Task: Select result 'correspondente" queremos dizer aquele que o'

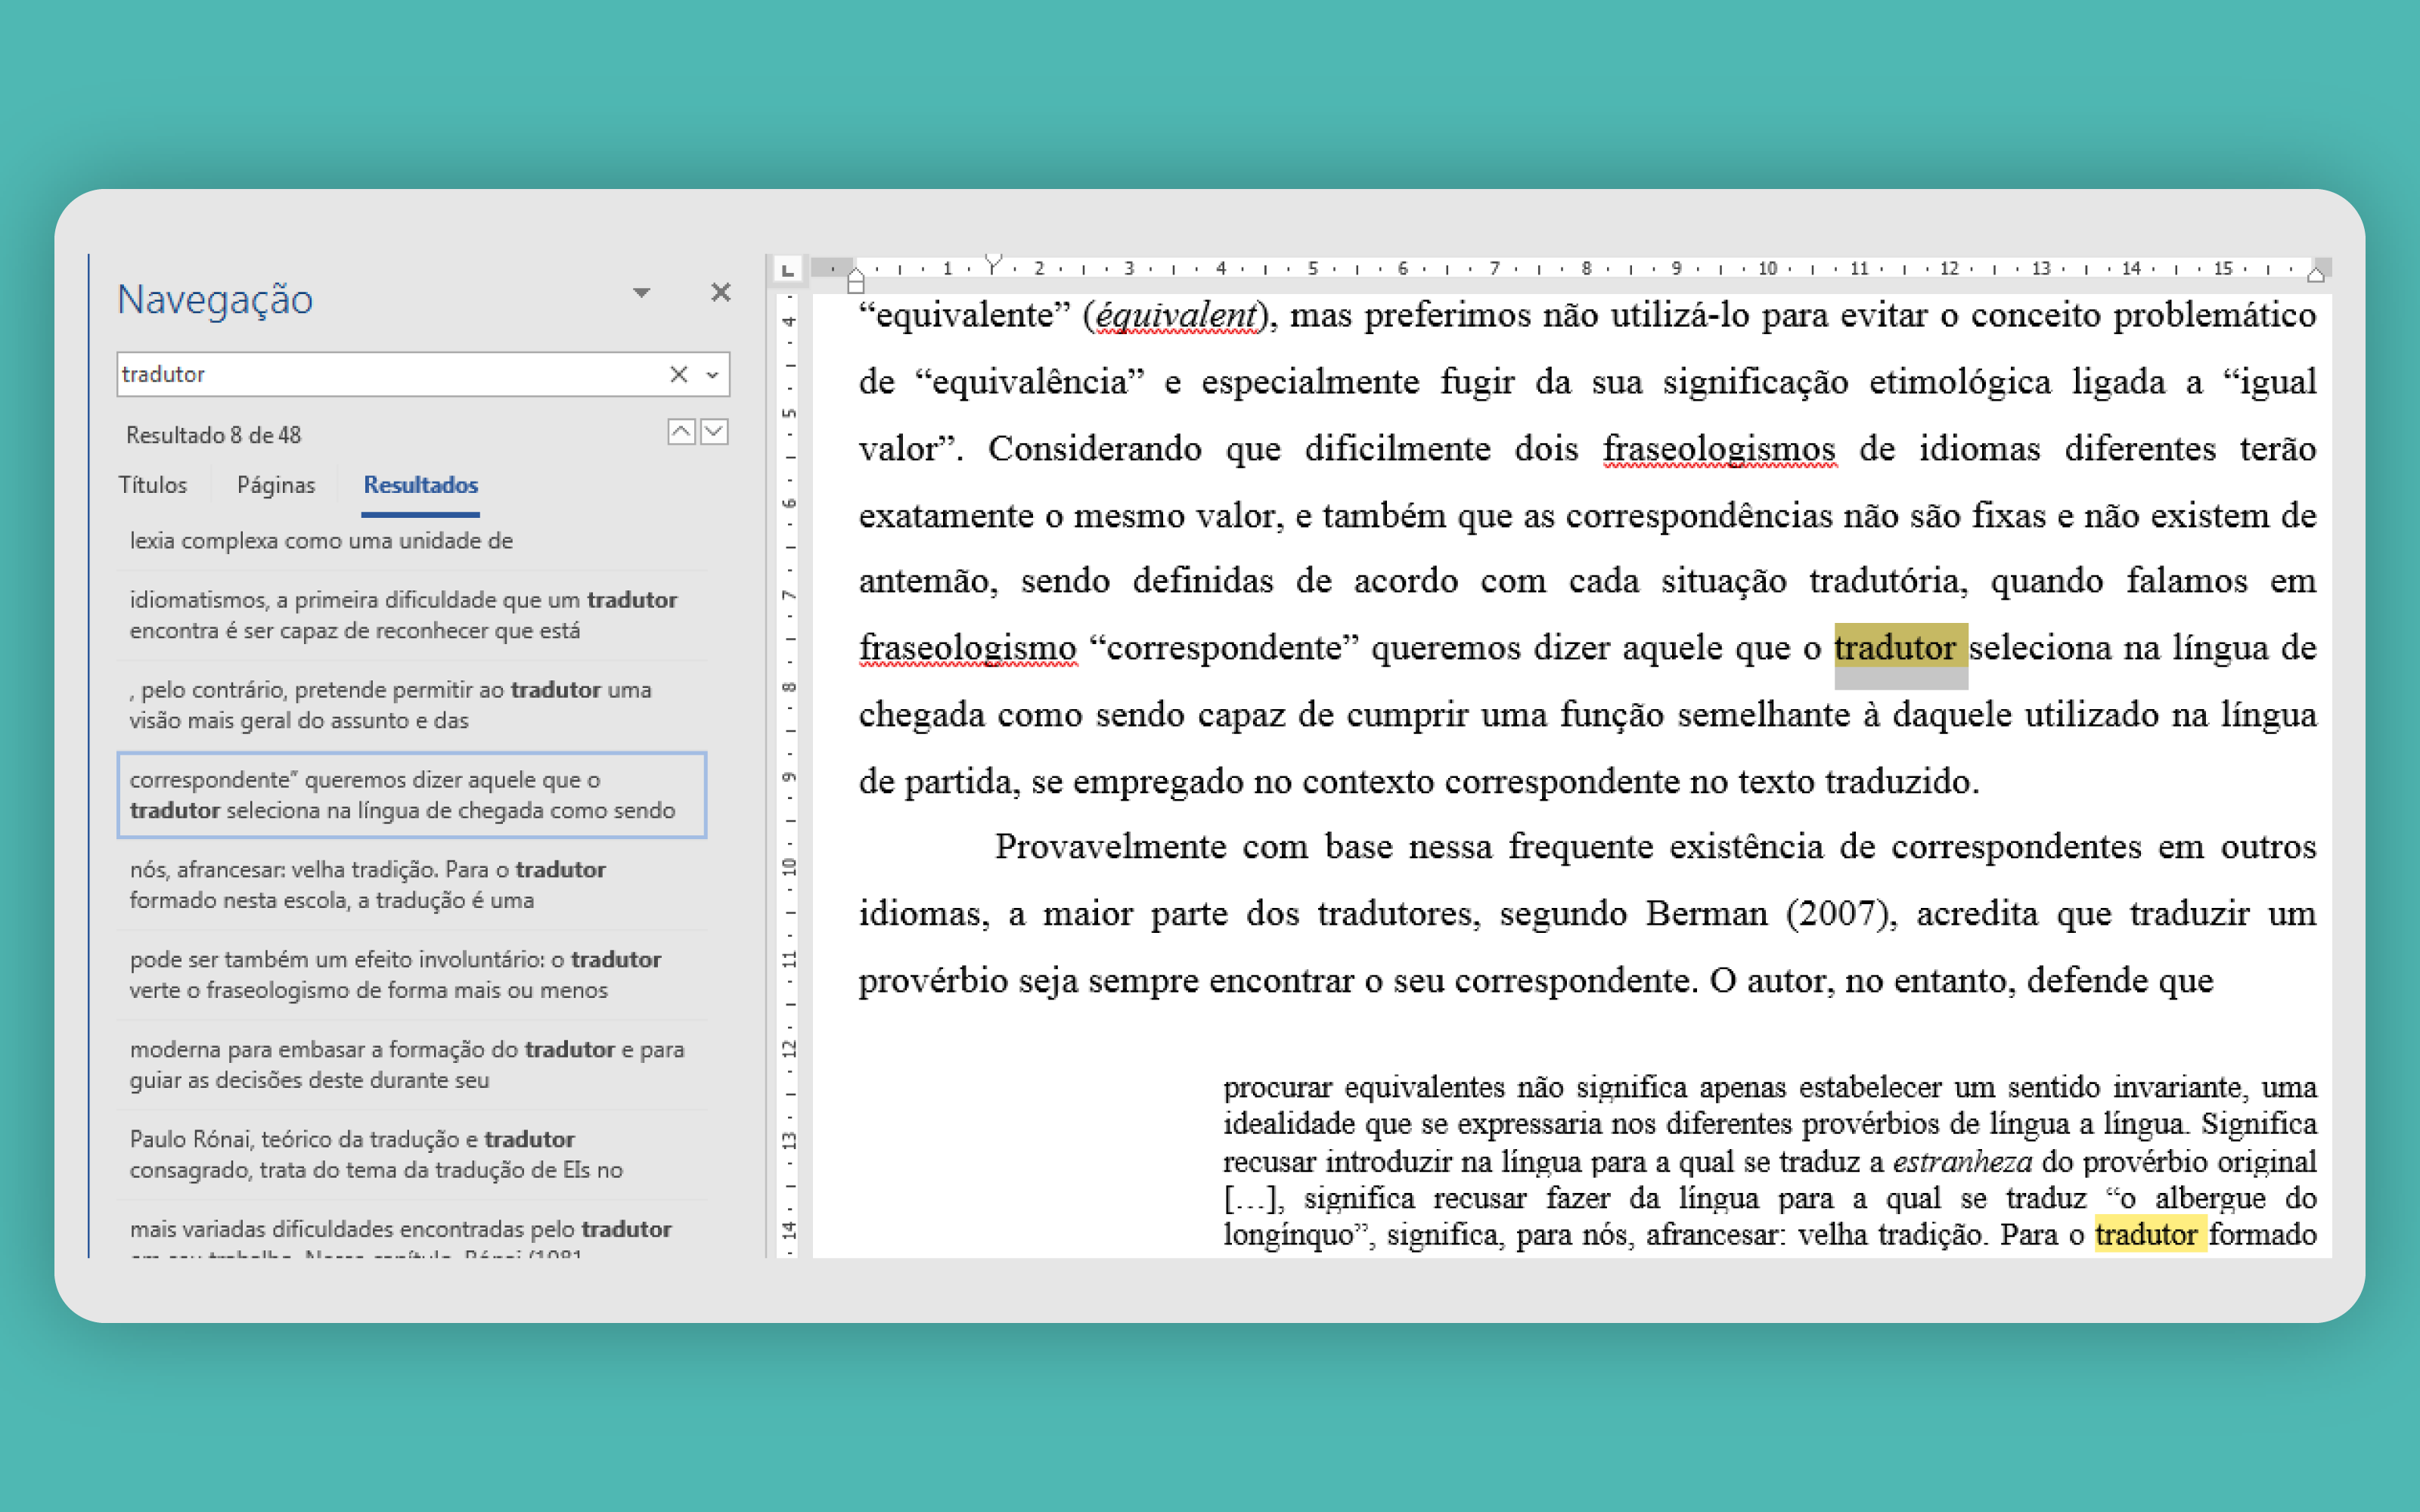Action: [x=412, y=795]
